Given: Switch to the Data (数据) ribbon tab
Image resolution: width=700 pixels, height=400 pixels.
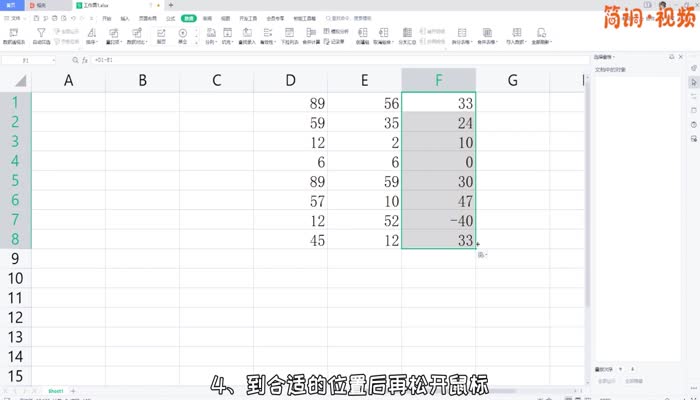Looking at the screenshot, I should pos(187,18).
